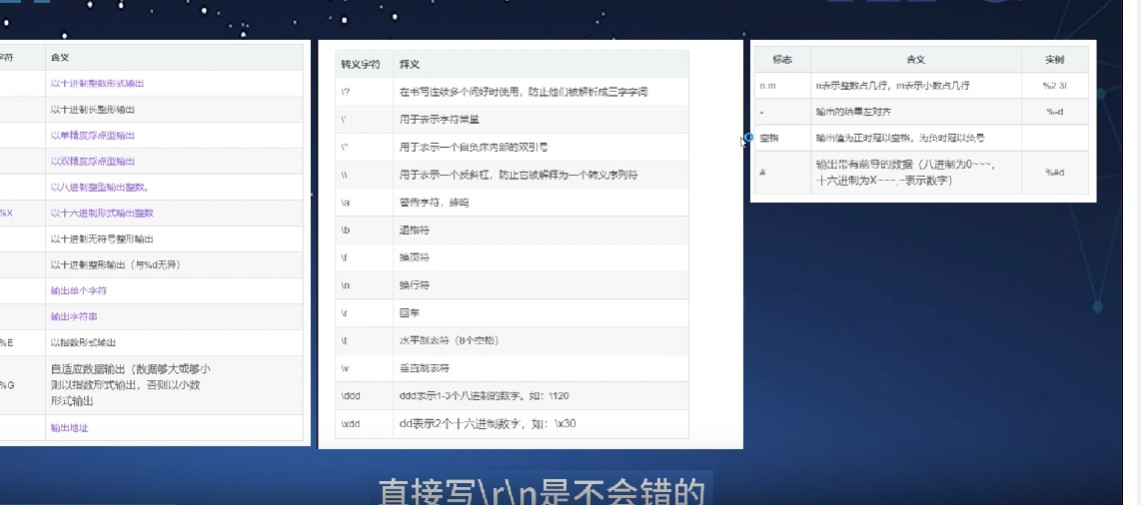Click the subtitle text 直接写\r\n是不会错的
This screenshot has width=1141, height=505.
543,493
